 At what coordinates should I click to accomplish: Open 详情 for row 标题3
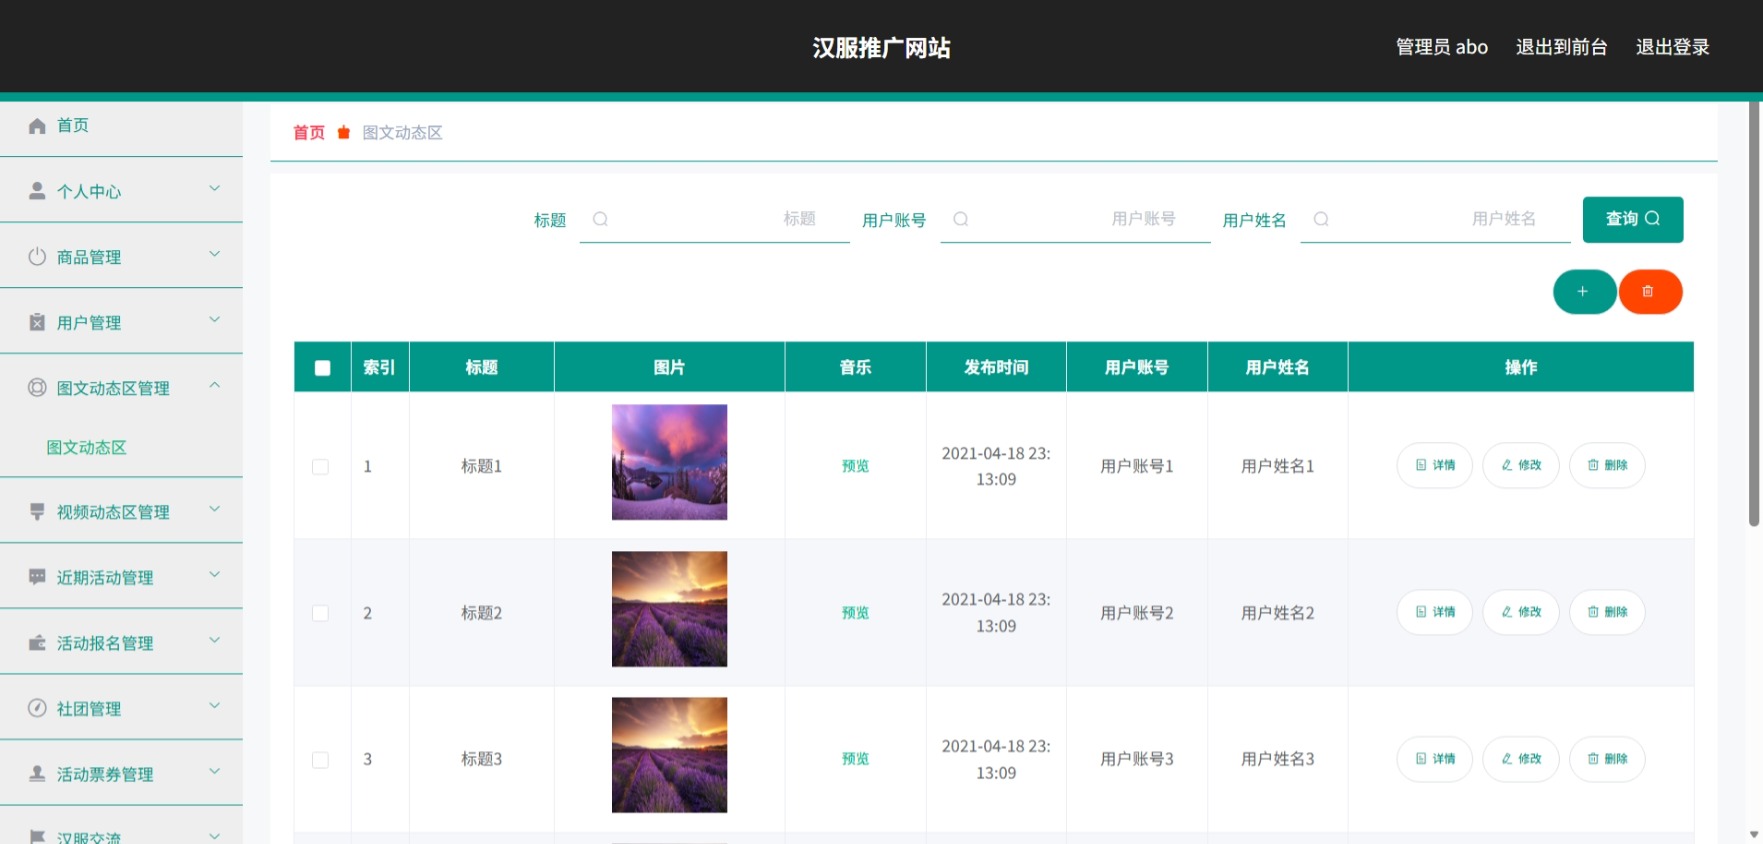coord(1435,759)
